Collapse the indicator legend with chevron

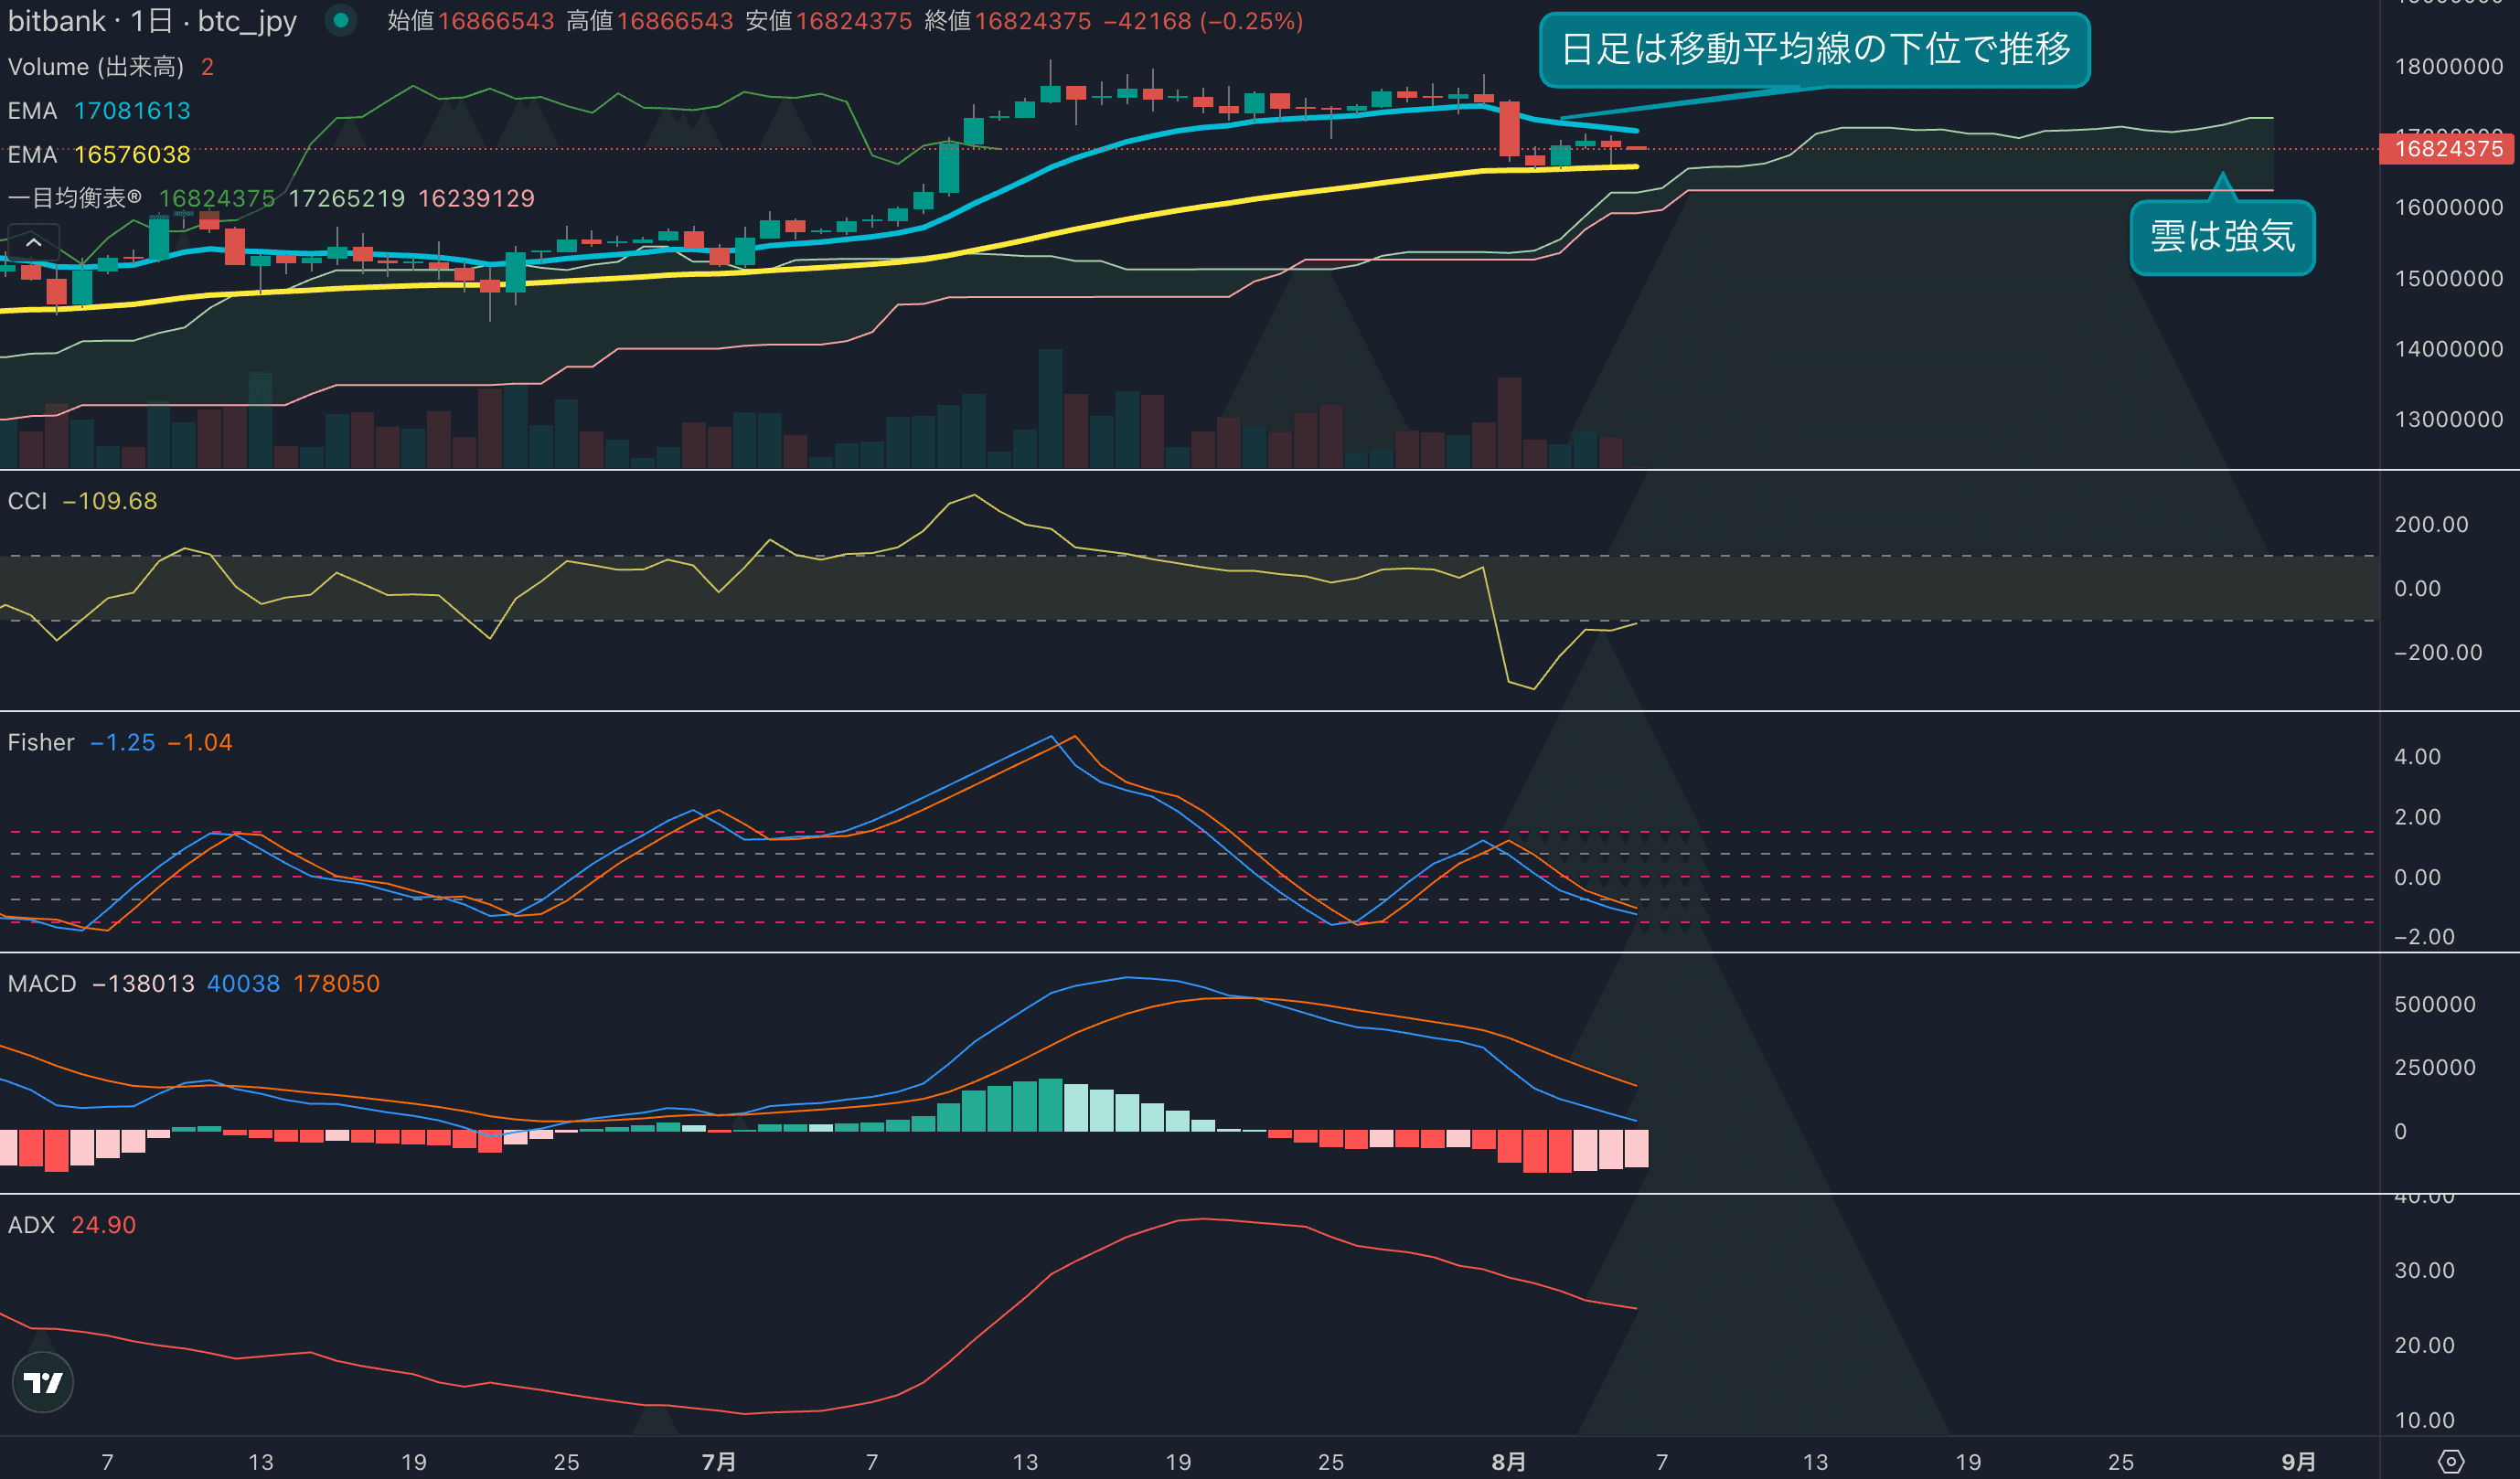point(33,242)
